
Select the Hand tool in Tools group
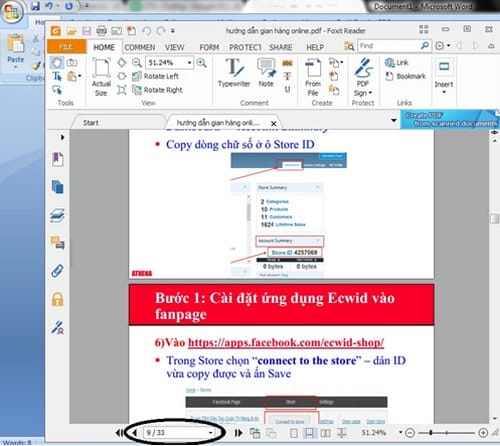(57, 63)
